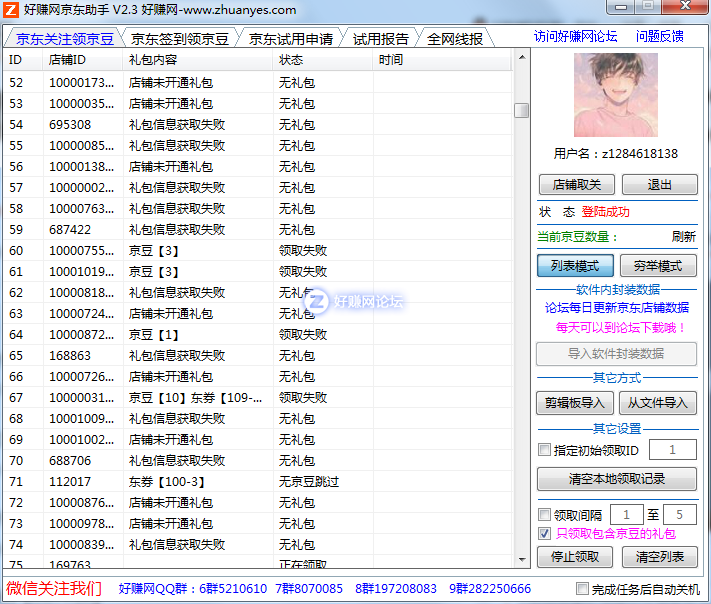Image resolution: width=711 pixels, height=604 pixels.
Task: Click 每天可以到论坛下载哦 text
Action: pos(620,328)
